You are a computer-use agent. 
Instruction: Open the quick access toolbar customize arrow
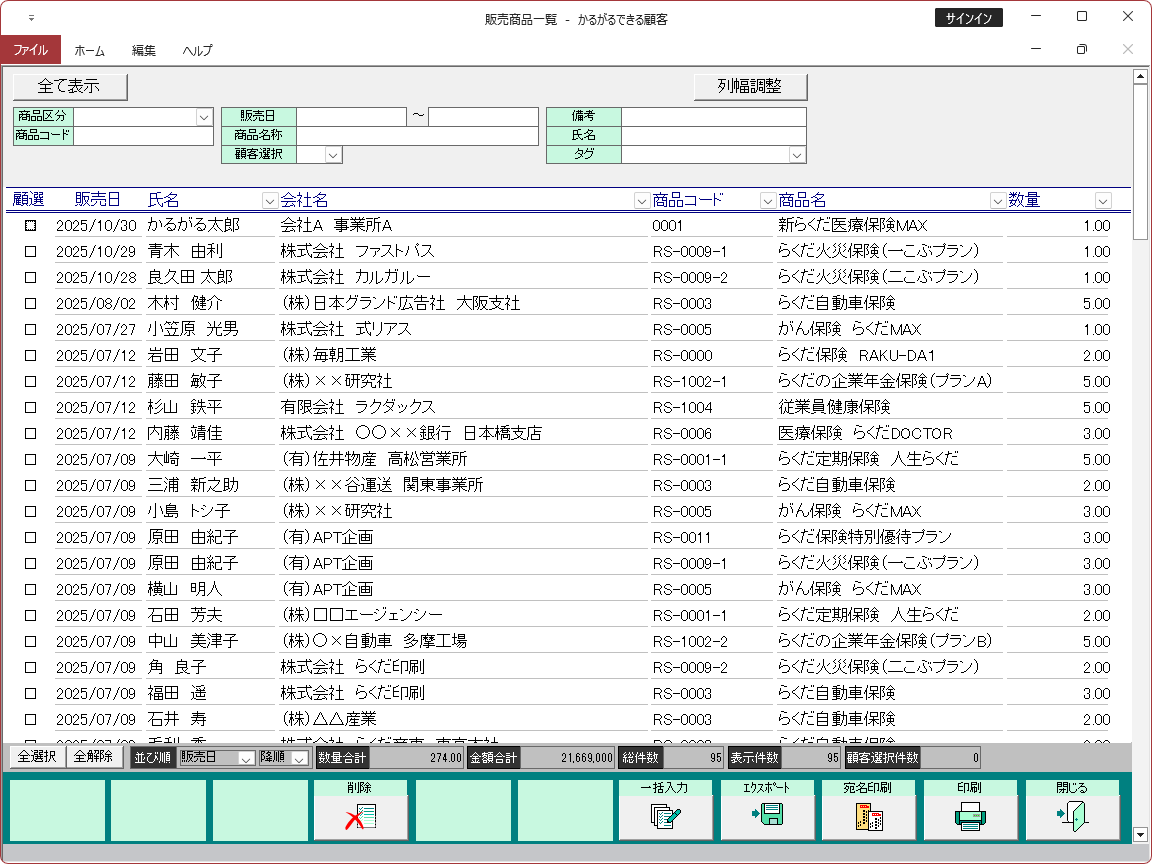pyautogui.click(x=31, y=18)
